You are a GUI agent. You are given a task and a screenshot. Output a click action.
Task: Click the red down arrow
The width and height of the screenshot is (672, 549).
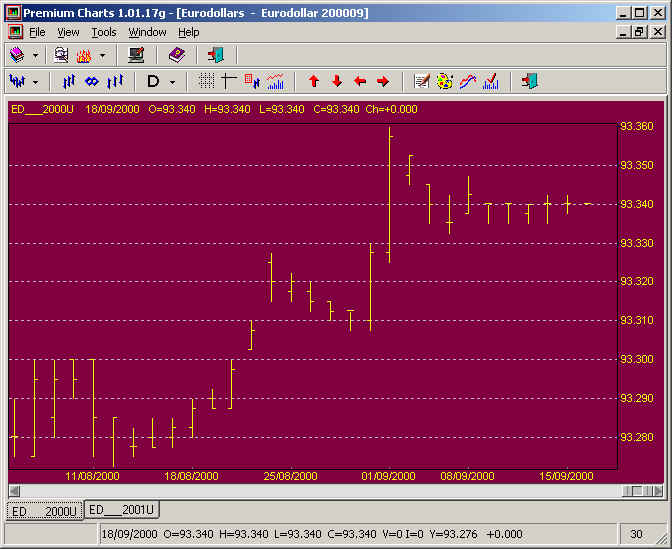(x=337, y=81)
